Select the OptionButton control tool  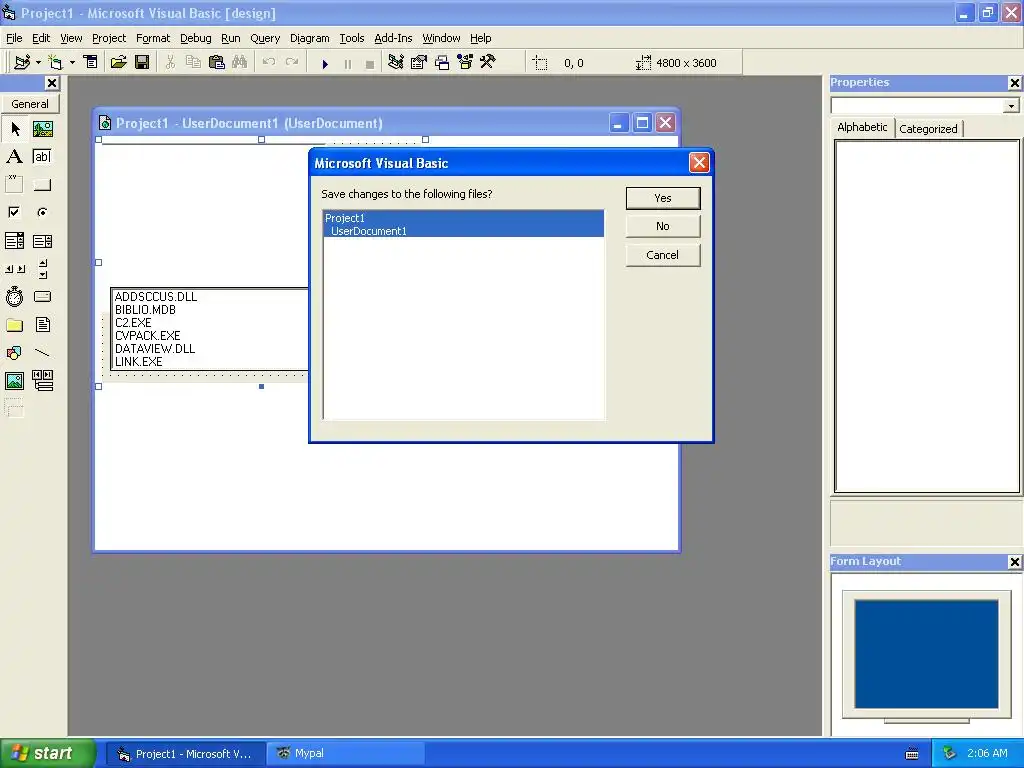coord(42,212)
